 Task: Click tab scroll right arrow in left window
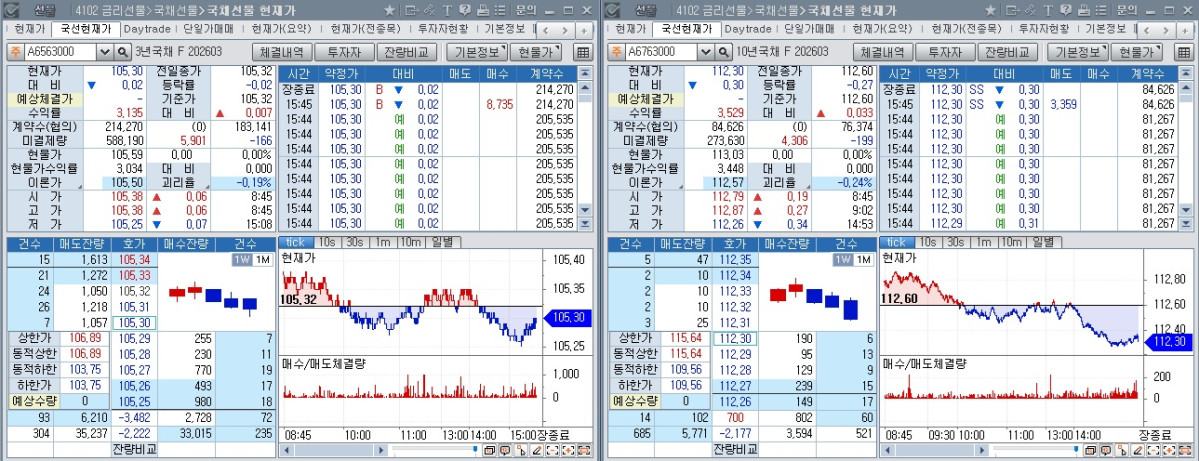tap(565, 30)
